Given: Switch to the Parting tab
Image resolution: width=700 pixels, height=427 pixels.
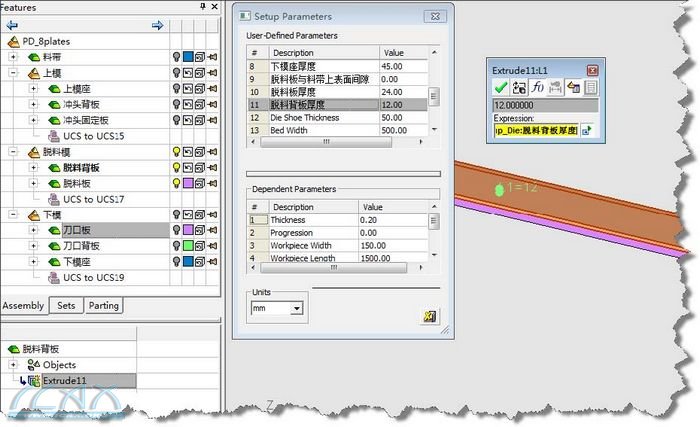Looking at the screenshot, I should [x=104, y=306].
